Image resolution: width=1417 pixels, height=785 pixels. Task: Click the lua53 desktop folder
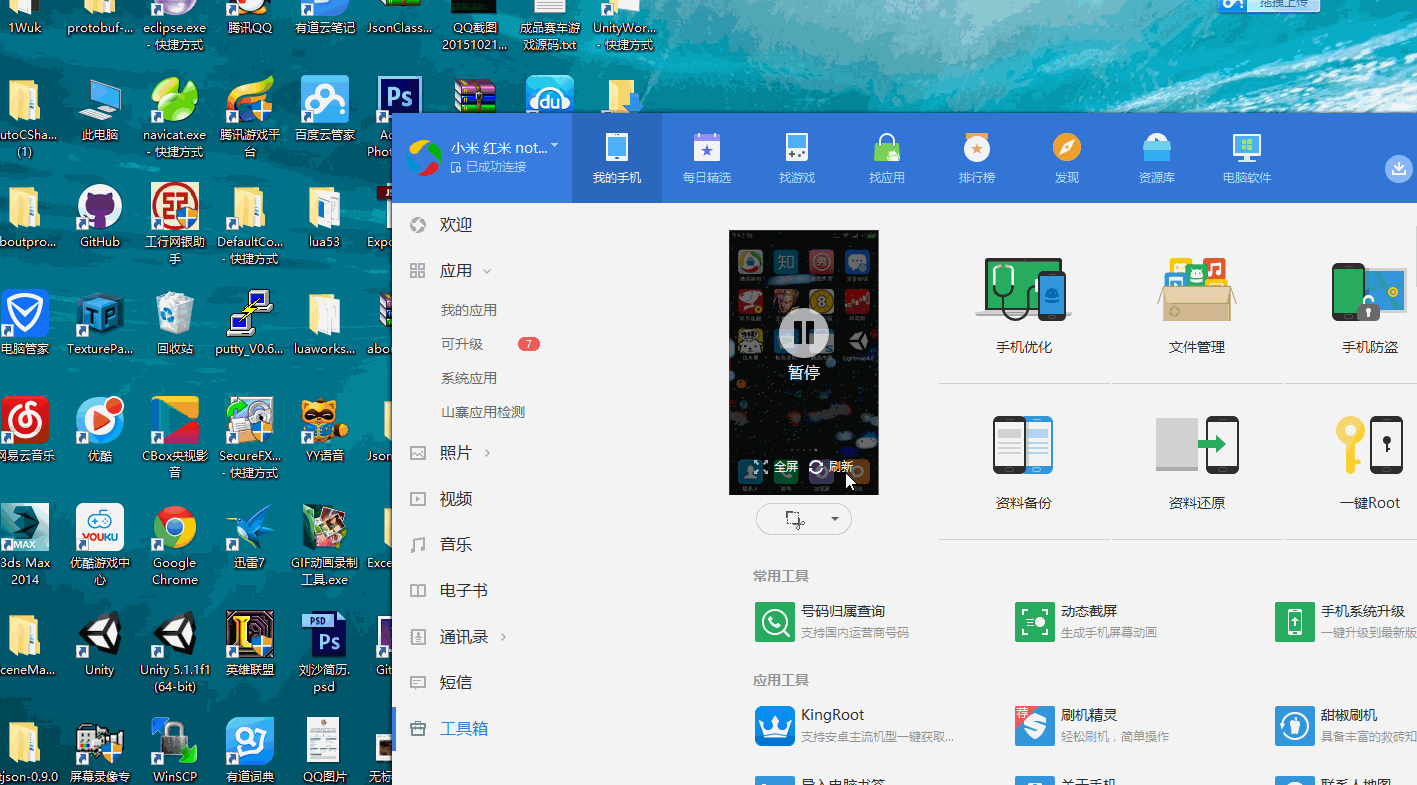click(325, 216)
